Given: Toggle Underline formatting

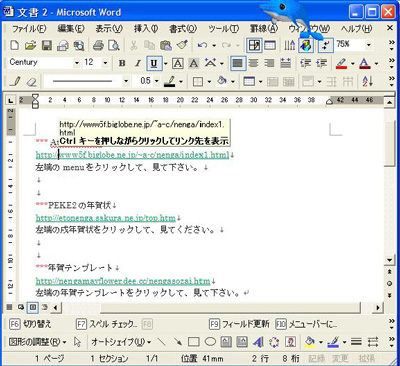Looking at the screenshot, I should 154,63.
